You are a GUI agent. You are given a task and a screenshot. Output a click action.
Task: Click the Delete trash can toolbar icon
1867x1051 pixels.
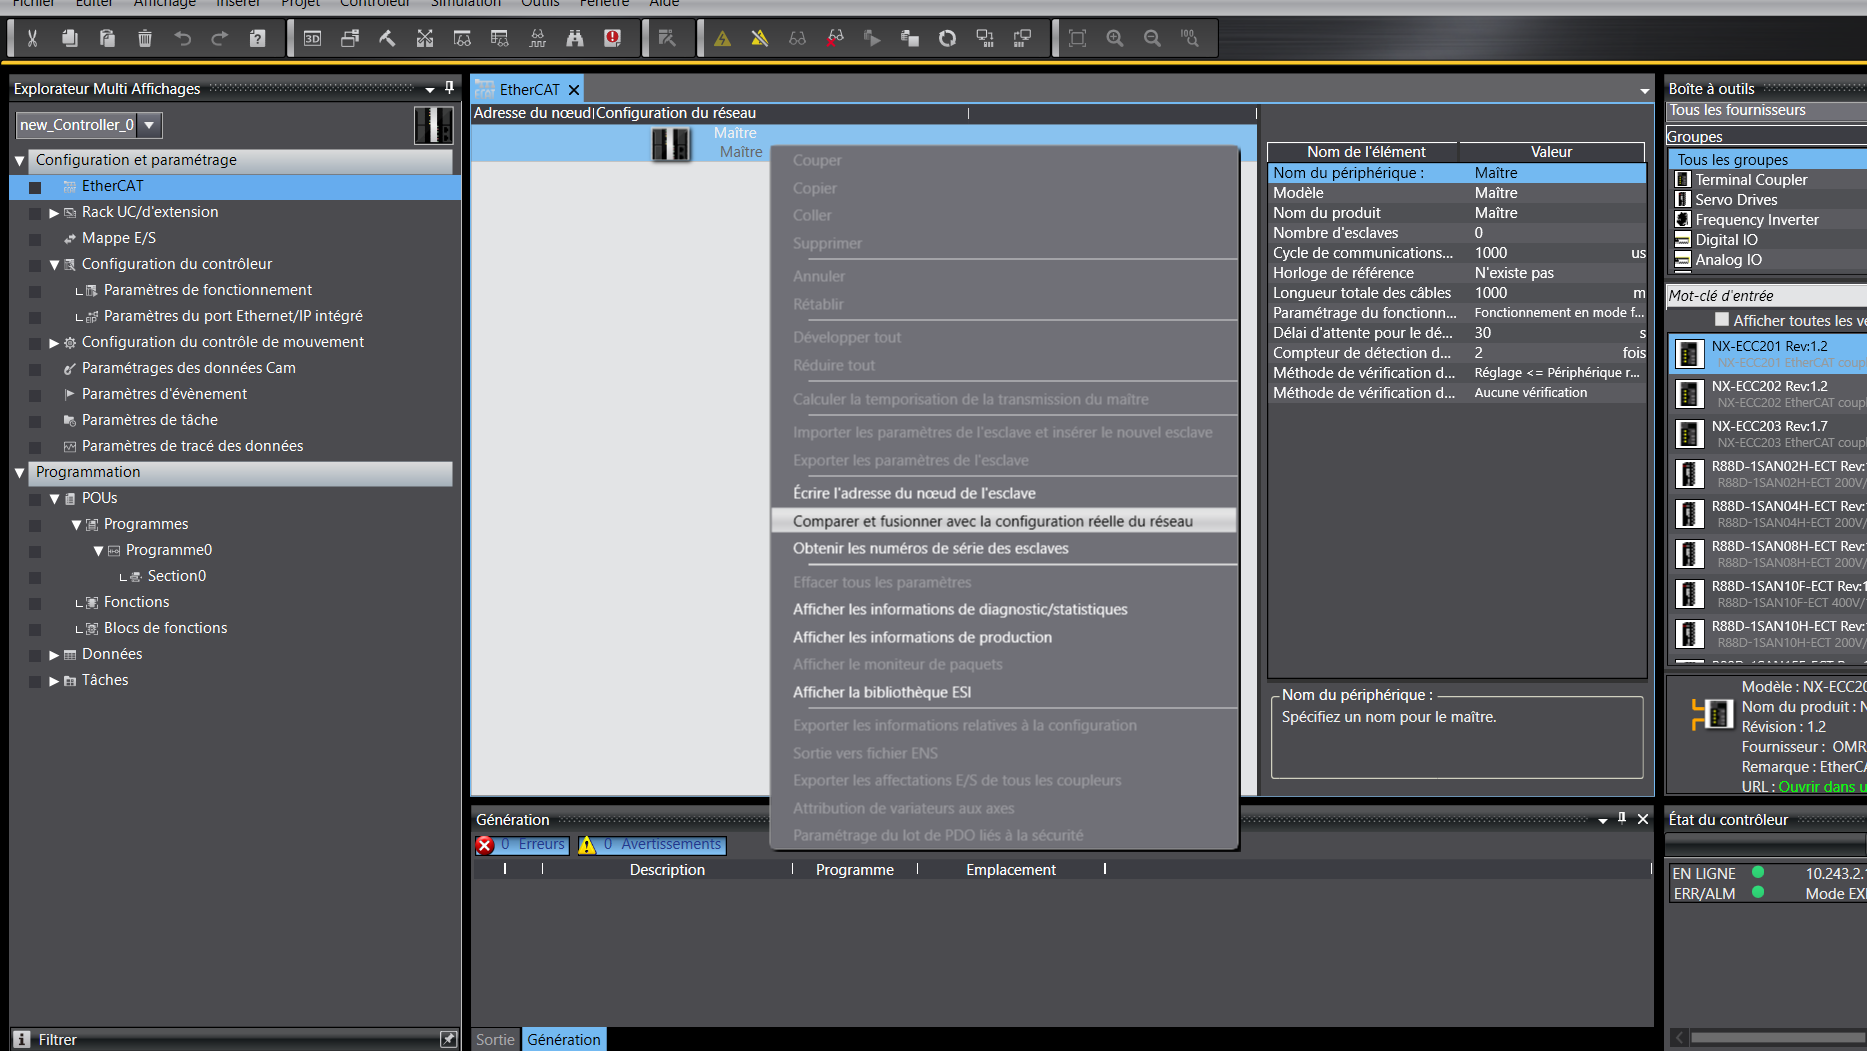[145, 38]
